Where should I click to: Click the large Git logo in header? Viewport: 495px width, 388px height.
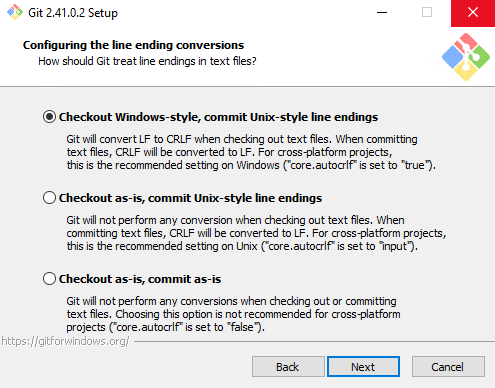click(x=466, y=57)
